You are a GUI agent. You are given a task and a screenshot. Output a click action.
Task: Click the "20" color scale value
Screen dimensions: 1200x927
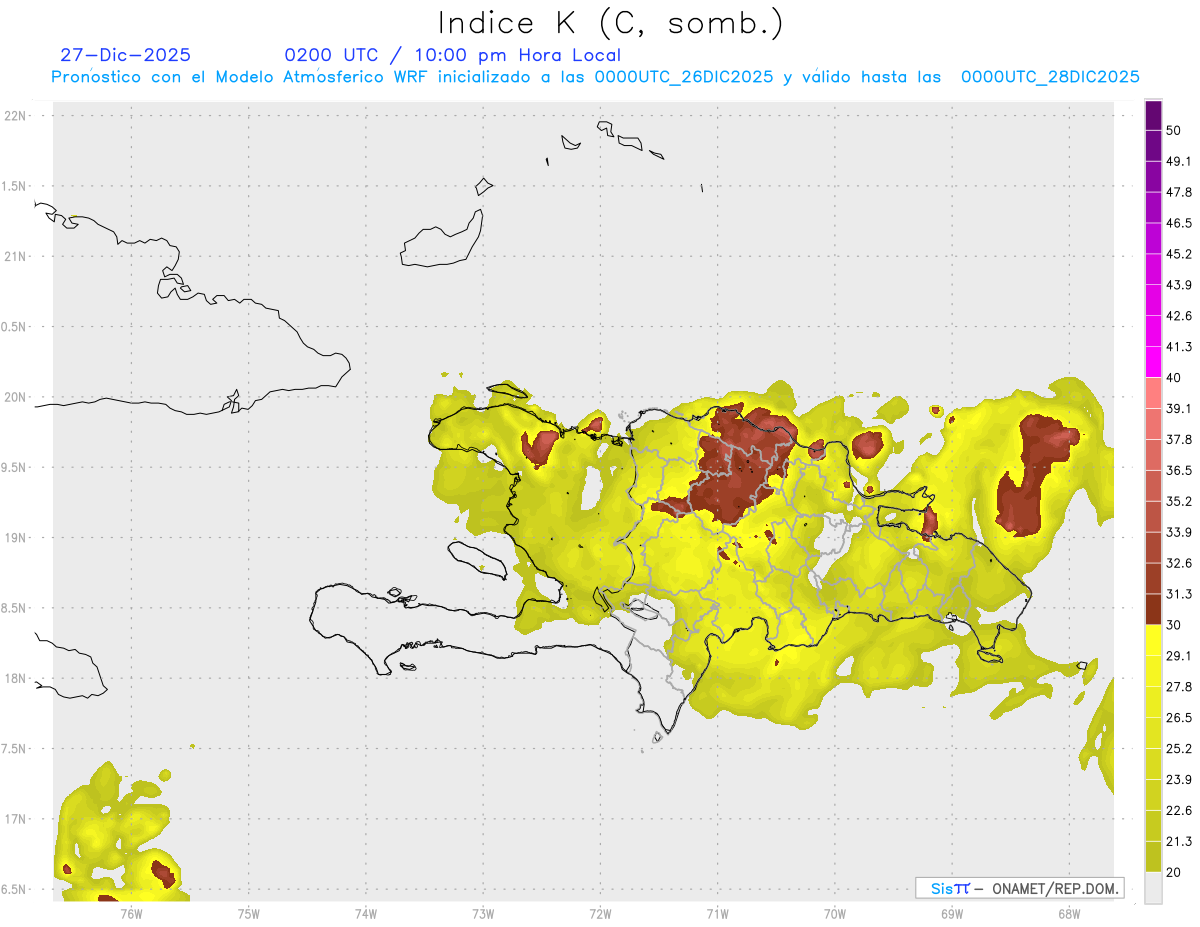click(1174, 872)
